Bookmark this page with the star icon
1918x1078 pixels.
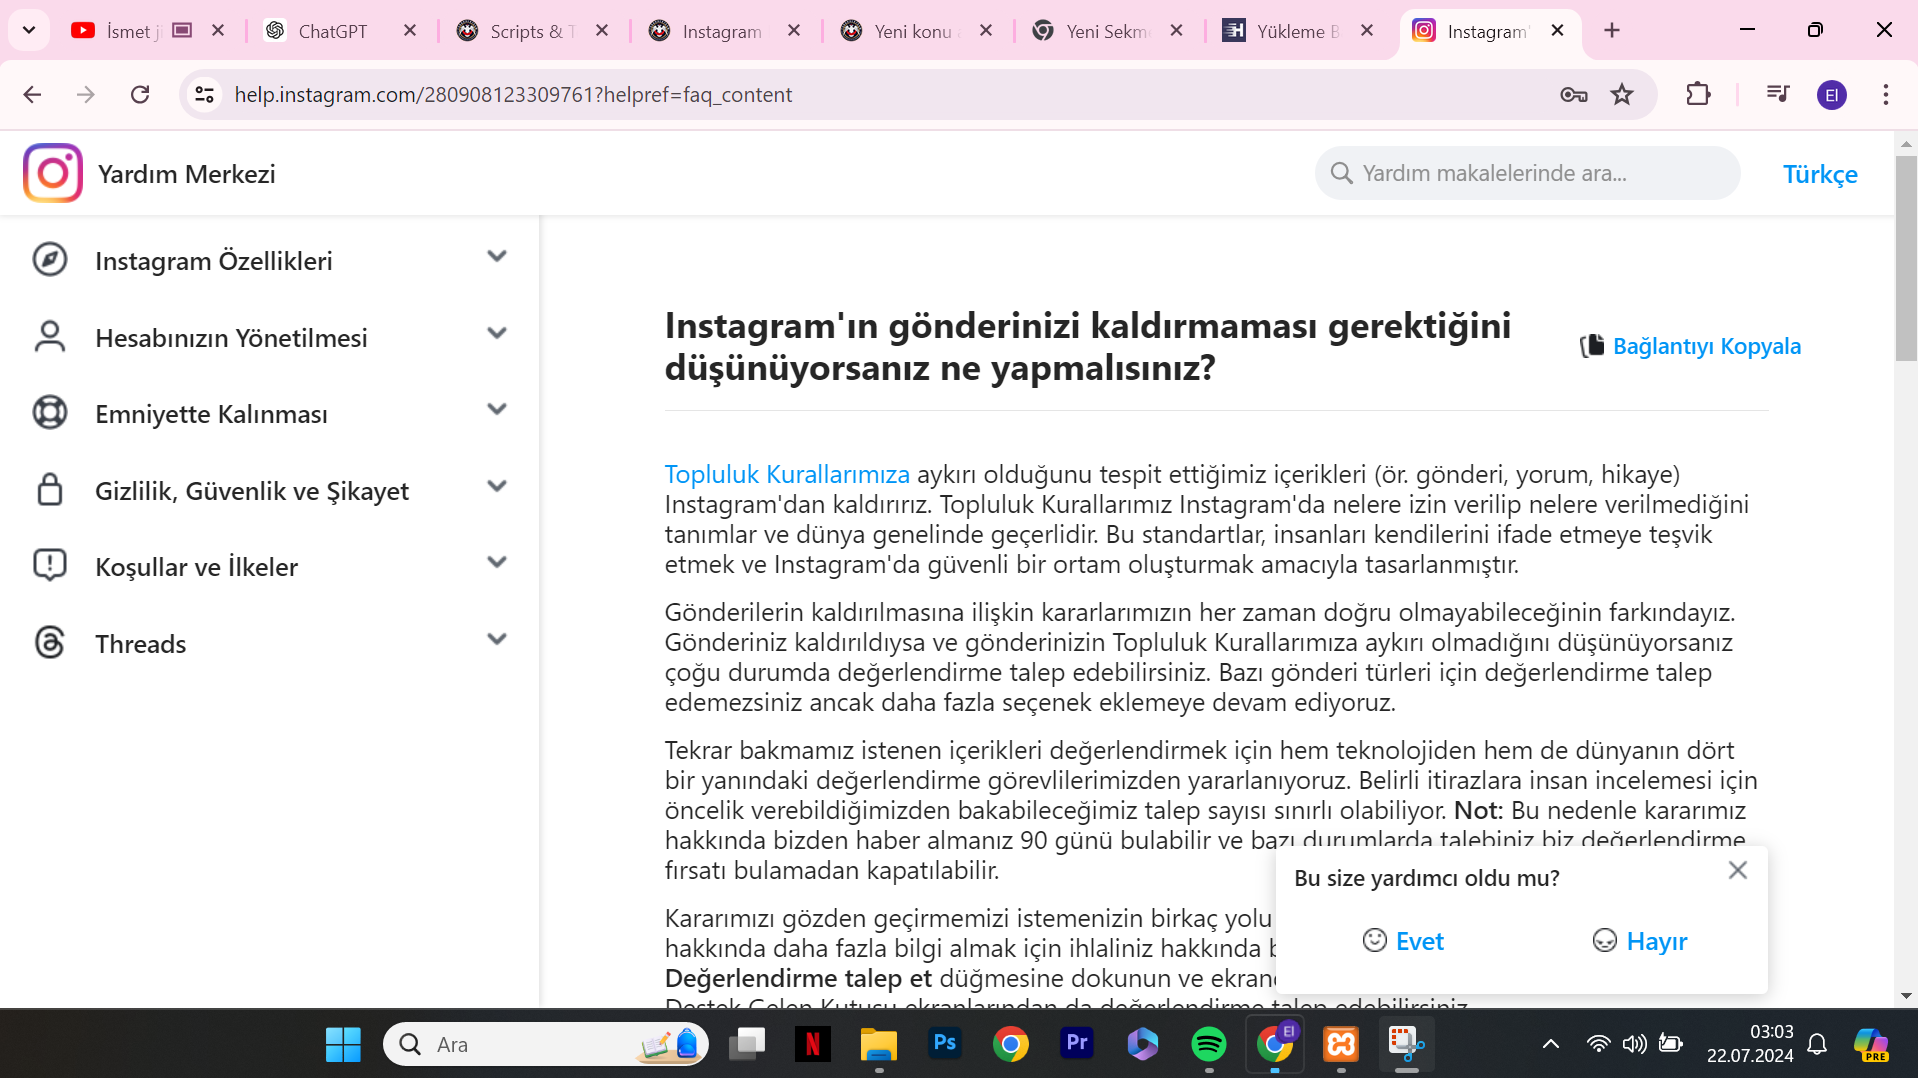(x=1622, y=95)
